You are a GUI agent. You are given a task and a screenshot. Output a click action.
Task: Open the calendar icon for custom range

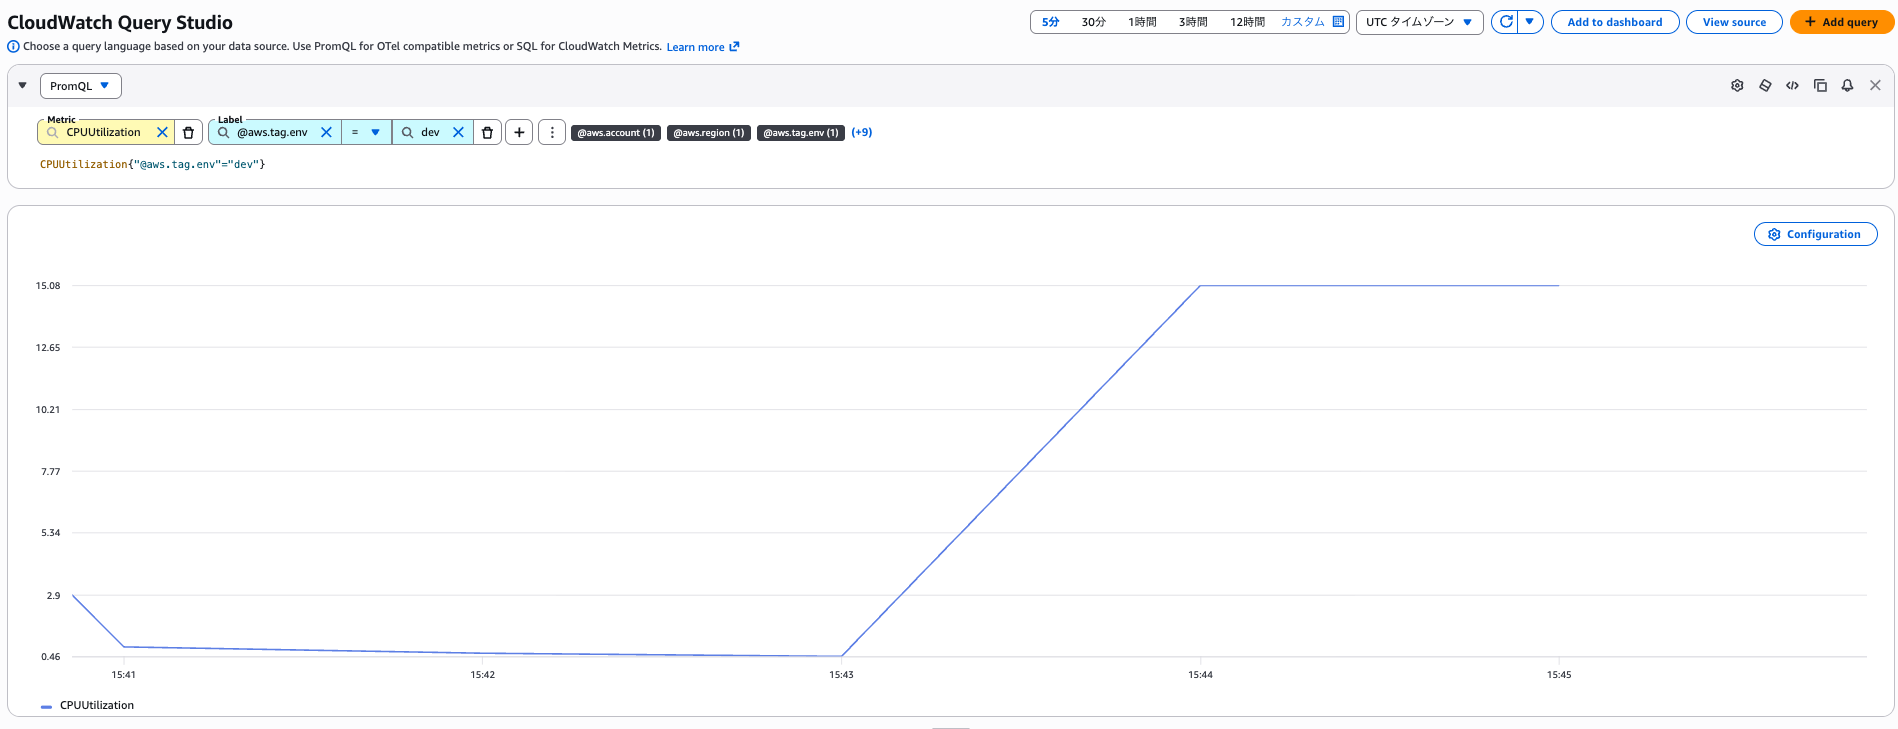(x=1338, y=22)
